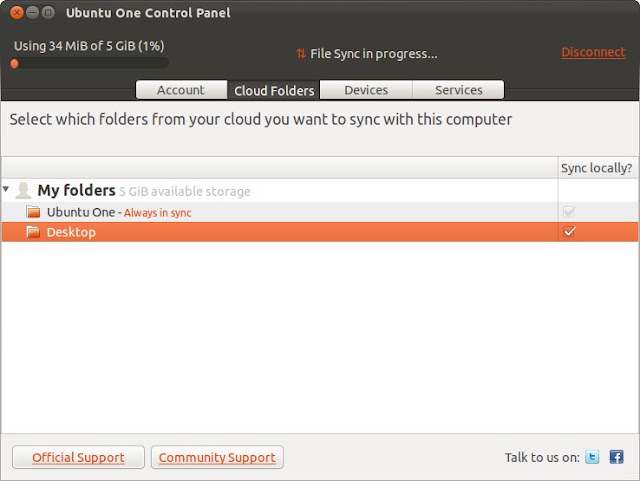This screenshot has width=640, height=481.
Task: Click the My folders user avatar icon
Action: point(23,191)
